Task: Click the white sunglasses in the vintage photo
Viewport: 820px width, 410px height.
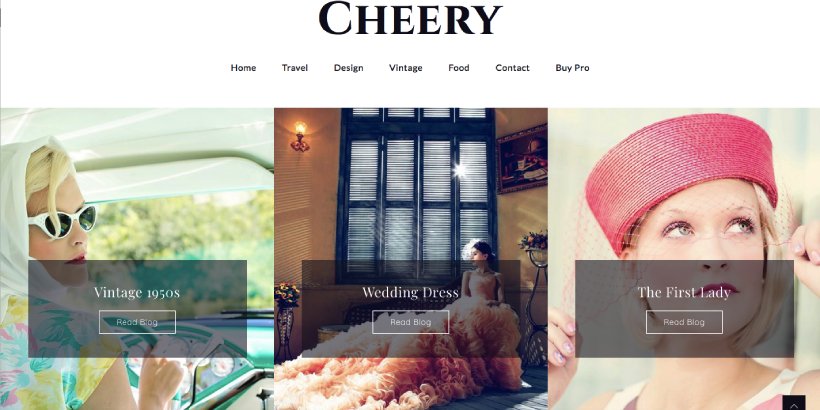Action: pos(63,221)
